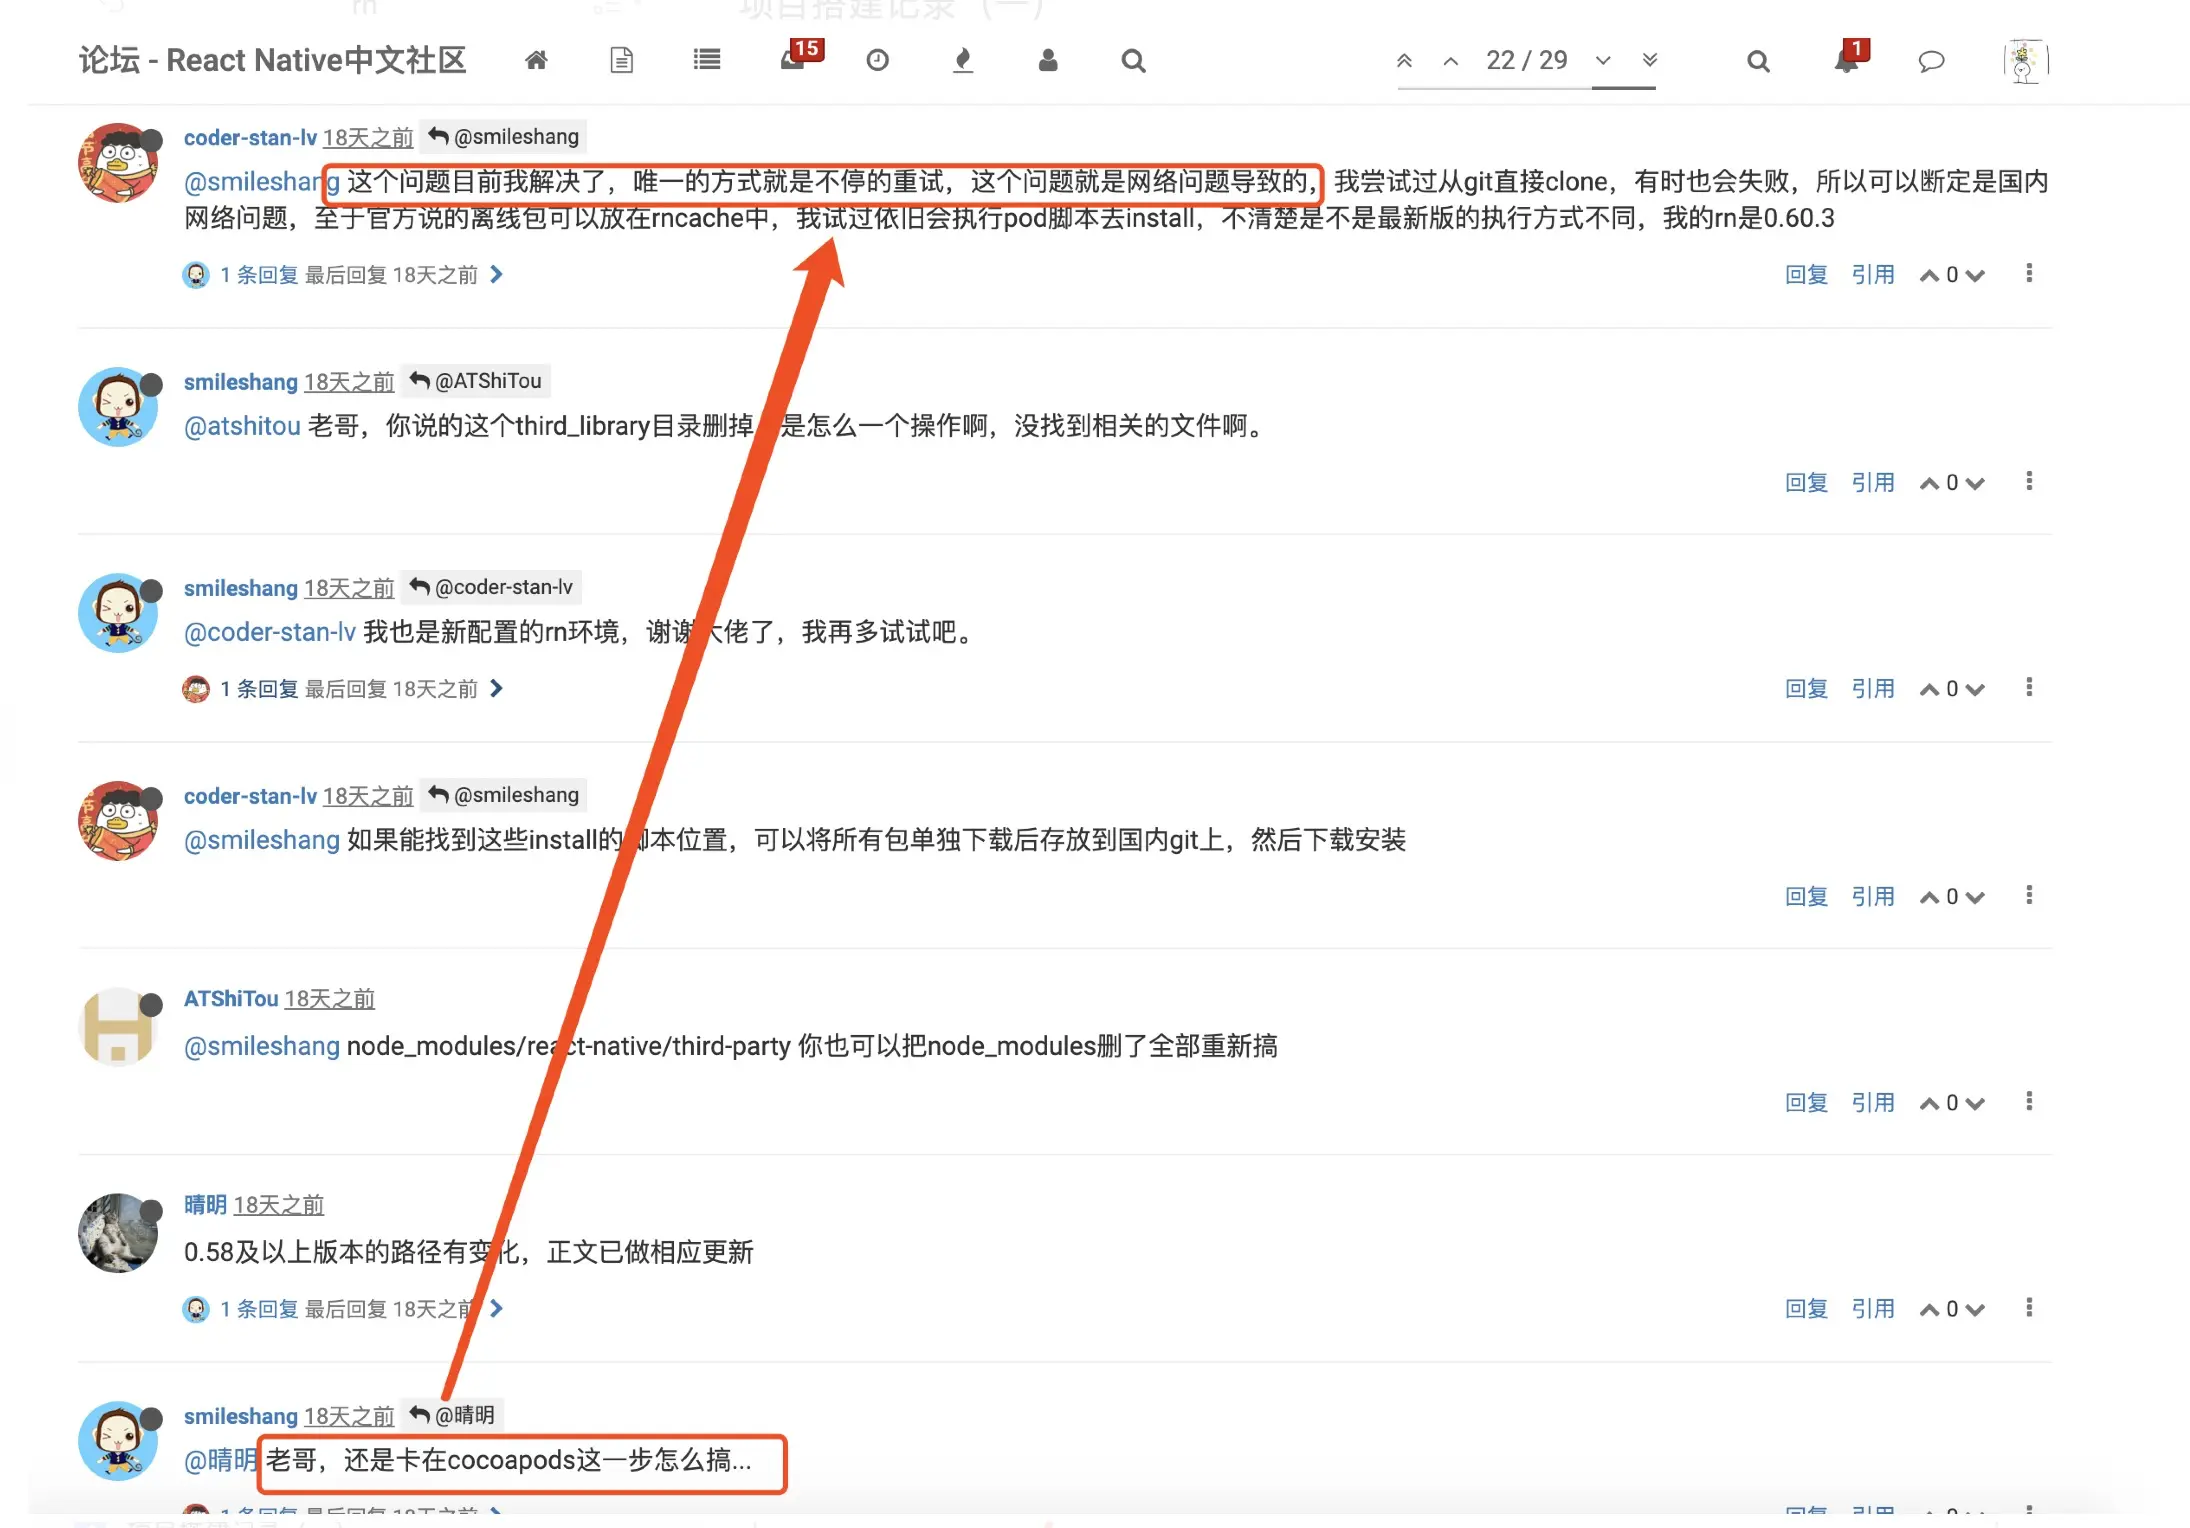Jump to next post with pagination down arrow
Screen dimensions: 2190x1528
pos(1603,61)
